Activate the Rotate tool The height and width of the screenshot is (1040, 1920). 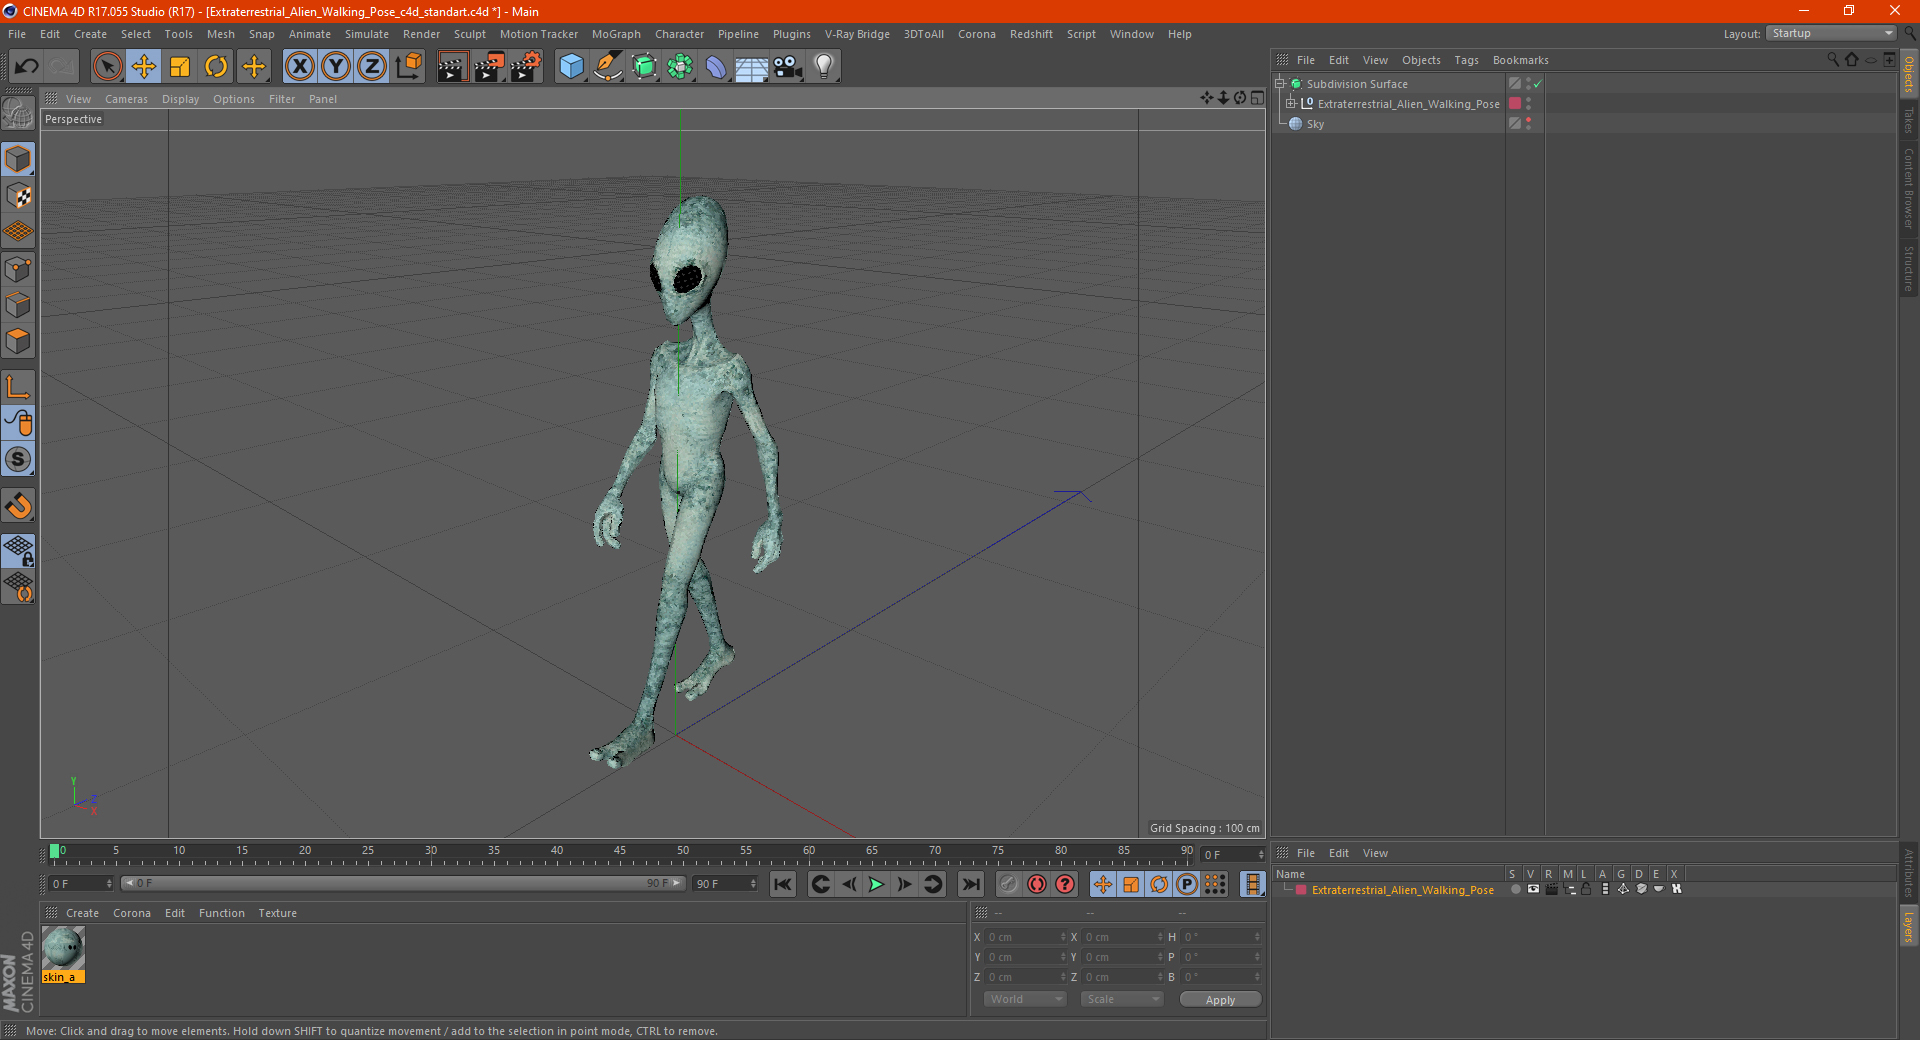coord(216,67)
